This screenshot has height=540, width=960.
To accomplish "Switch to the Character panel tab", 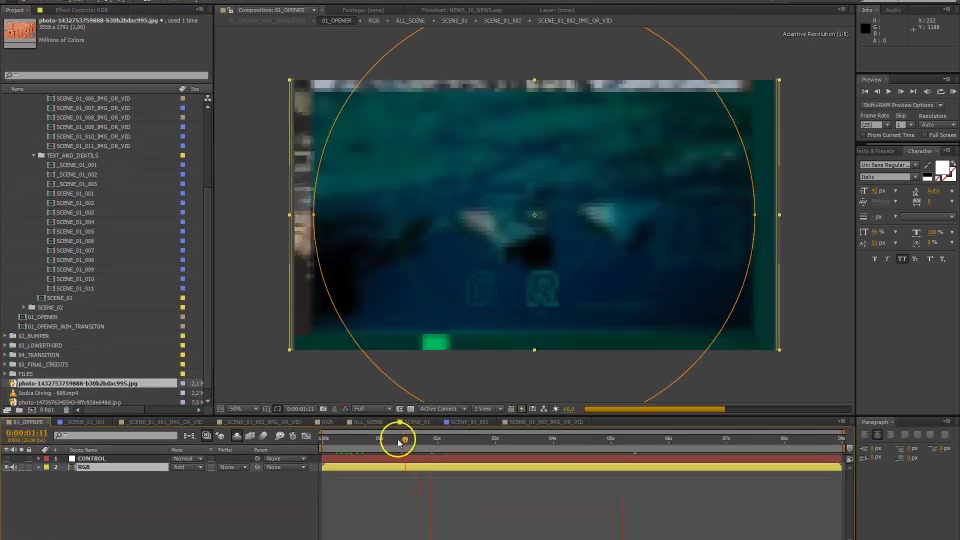I will click(x=919, y=151).
